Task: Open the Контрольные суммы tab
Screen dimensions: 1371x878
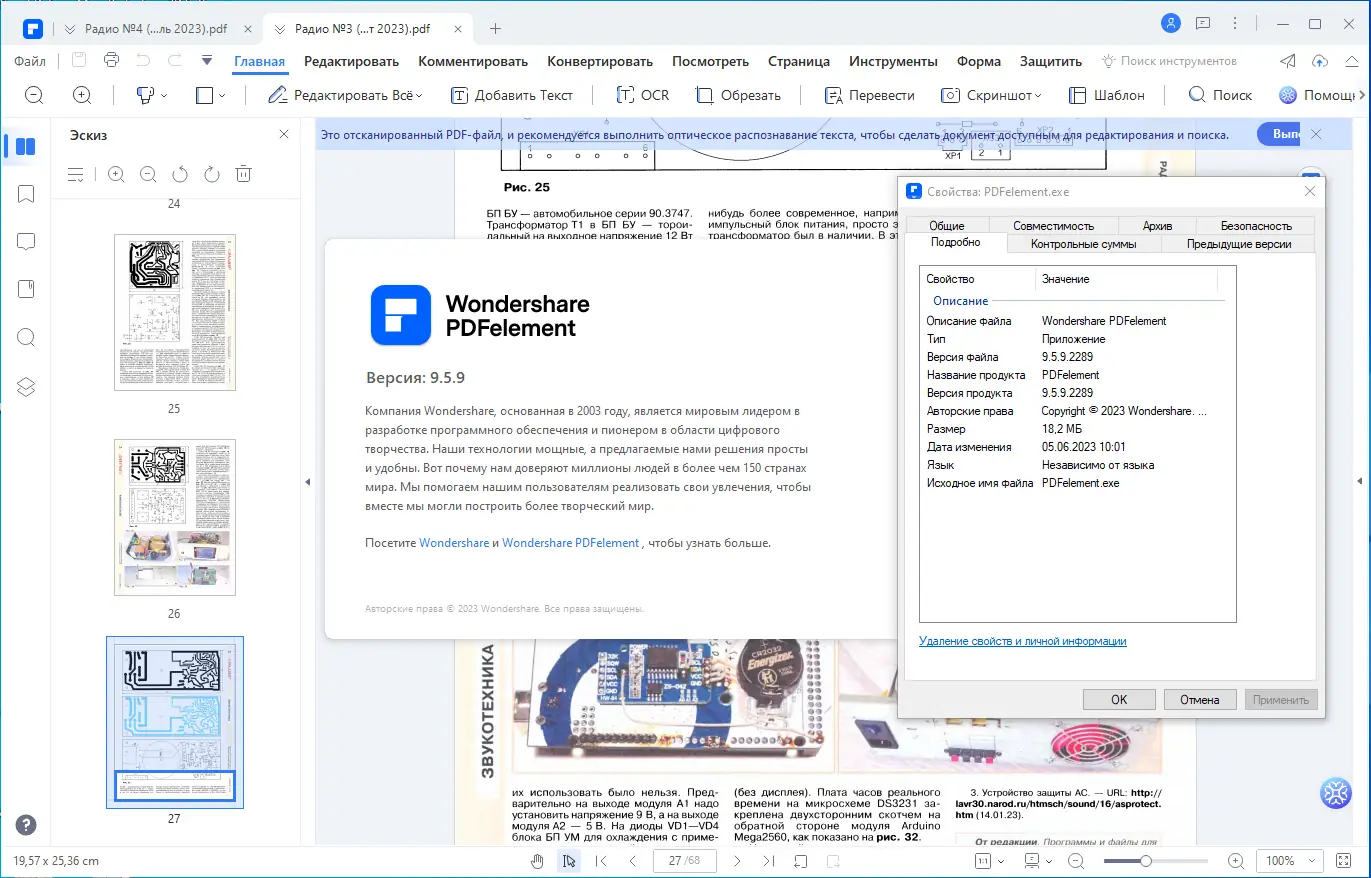Action: (x=1083, y=244)
